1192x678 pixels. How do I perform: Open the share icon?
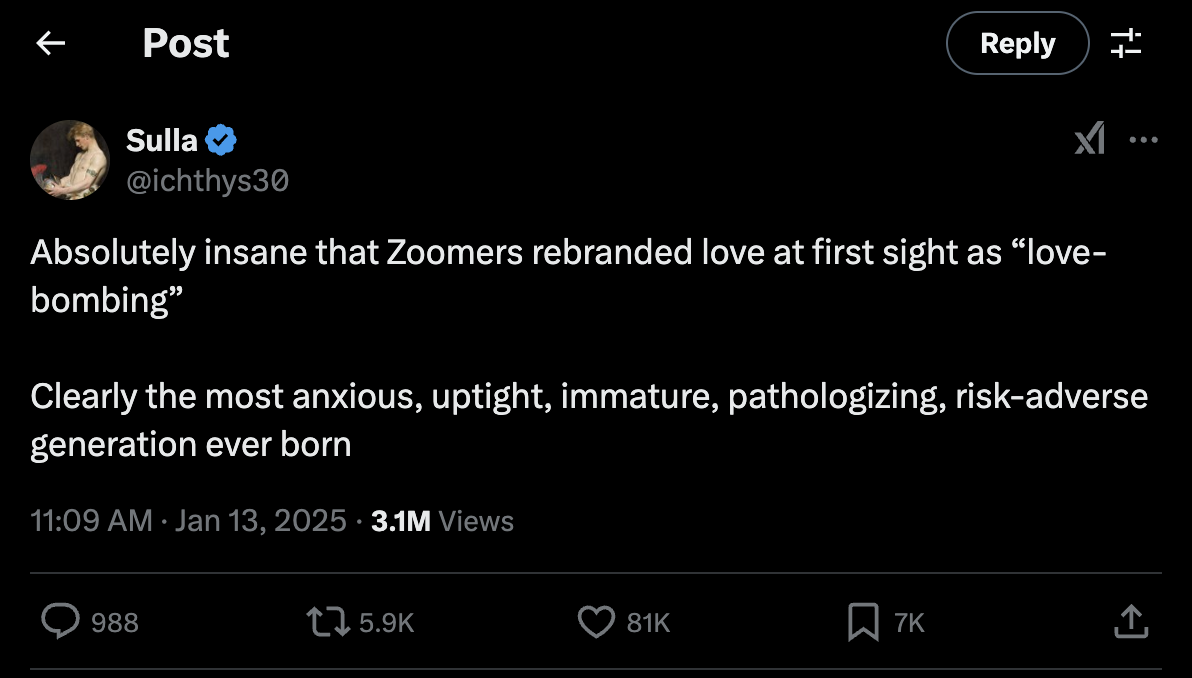click(1131, 622)
